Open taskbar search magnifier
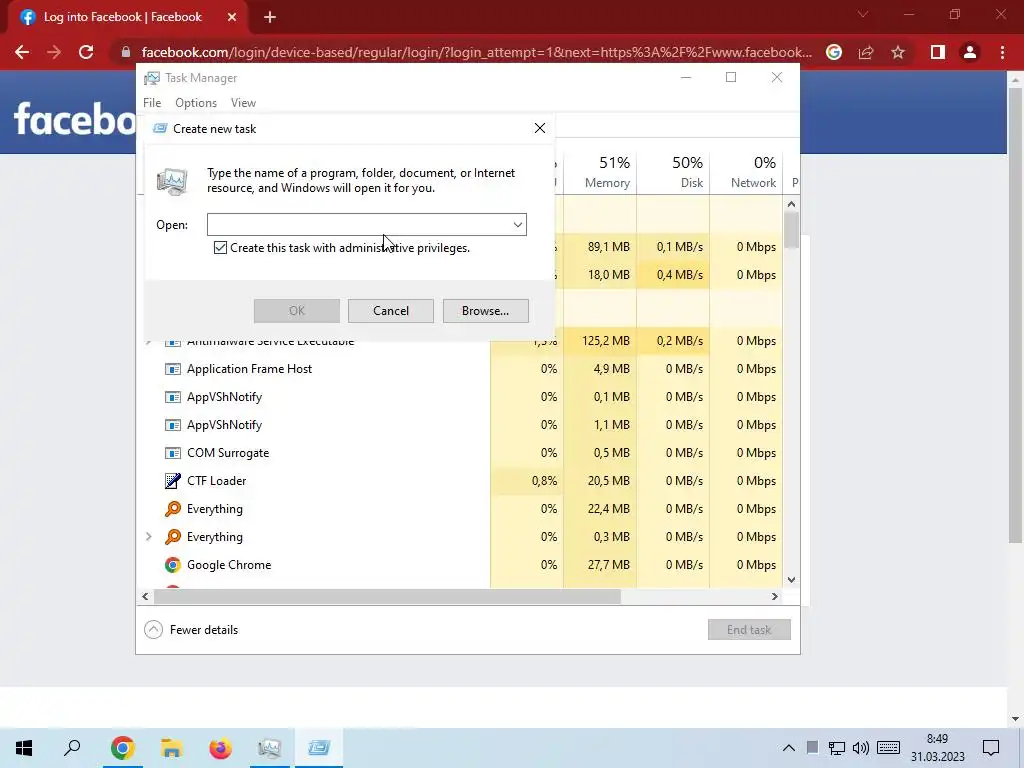The width and height of the screenshot is (1024, 768). click(72, 748)
